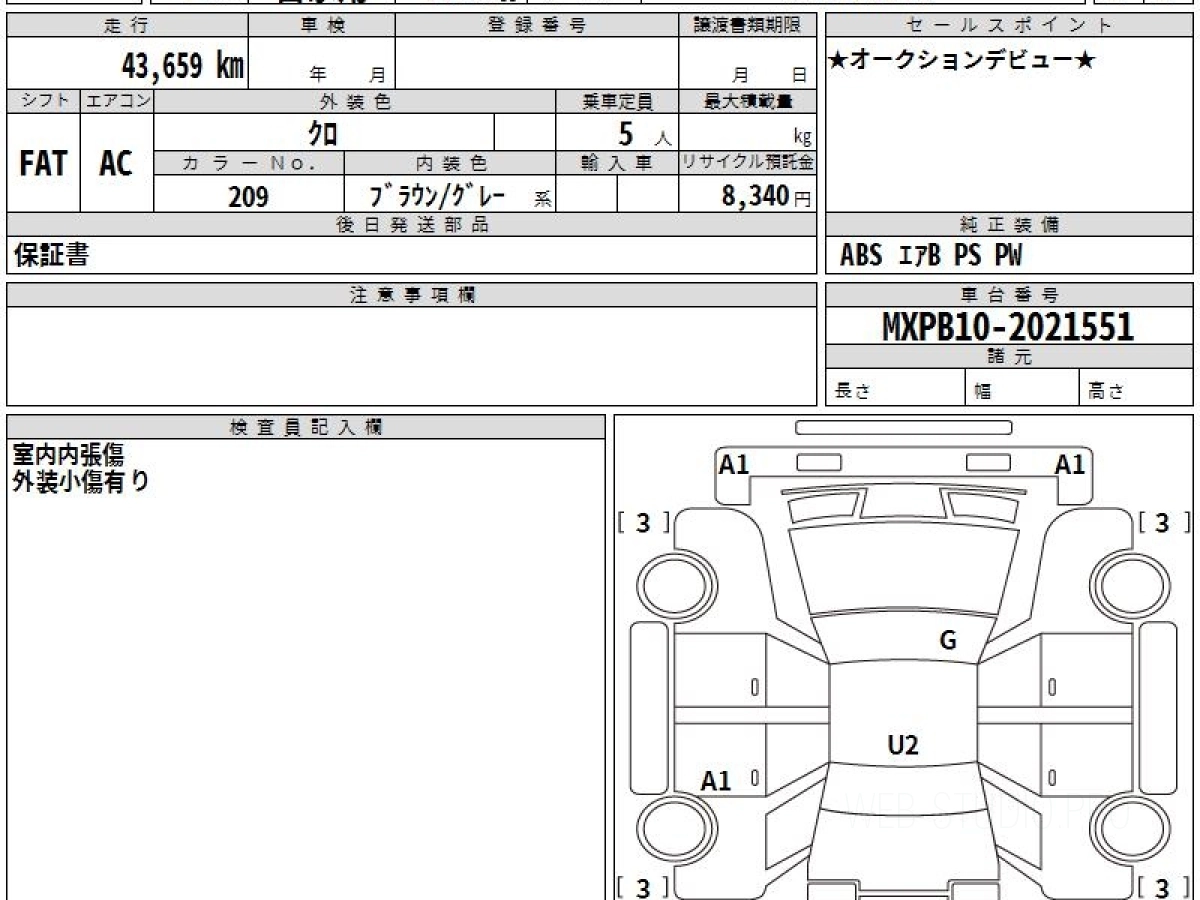Image resolution: width=1200 pixels, height=900 pixels.
Task: Click the 車台番号 header
Action: click(1009, 295)
